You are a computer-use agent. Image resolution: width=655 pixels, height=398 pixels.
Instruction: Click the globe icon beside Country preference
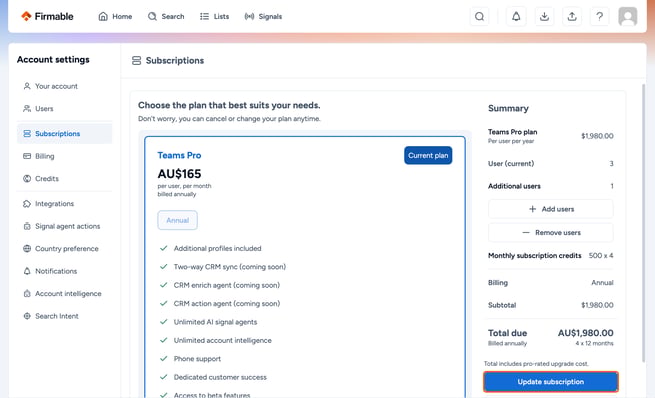(27, 249)
